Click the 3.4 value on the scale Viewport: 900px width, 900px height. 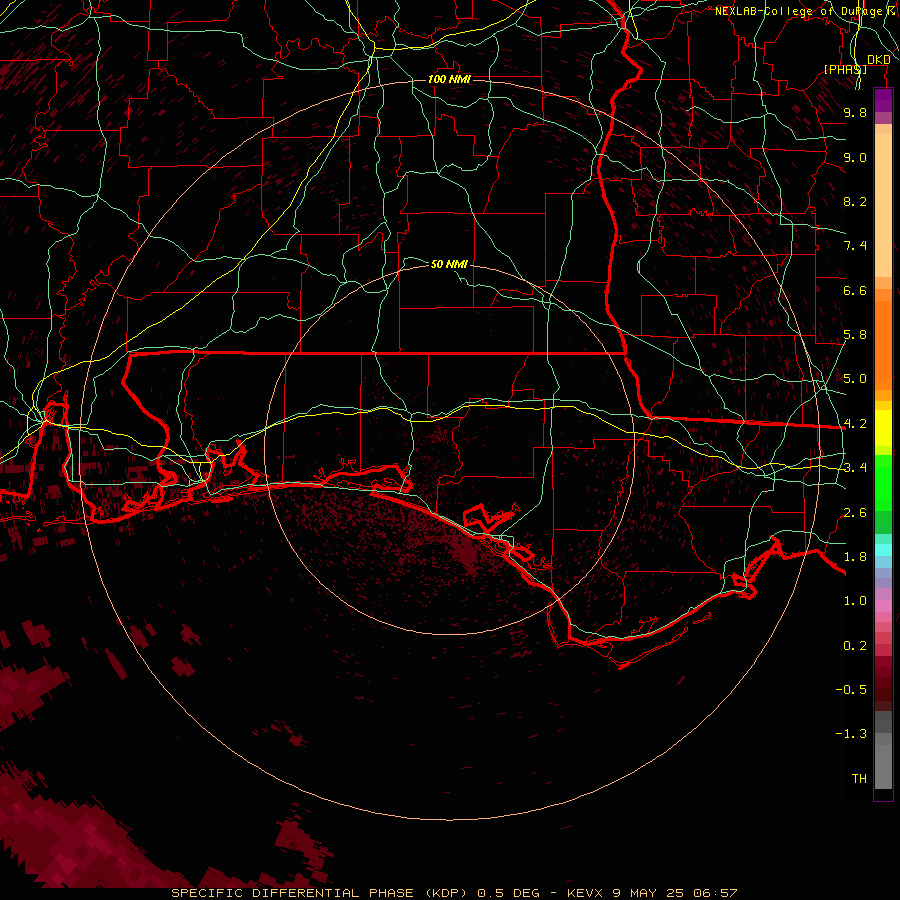click(x=855, y=468)
